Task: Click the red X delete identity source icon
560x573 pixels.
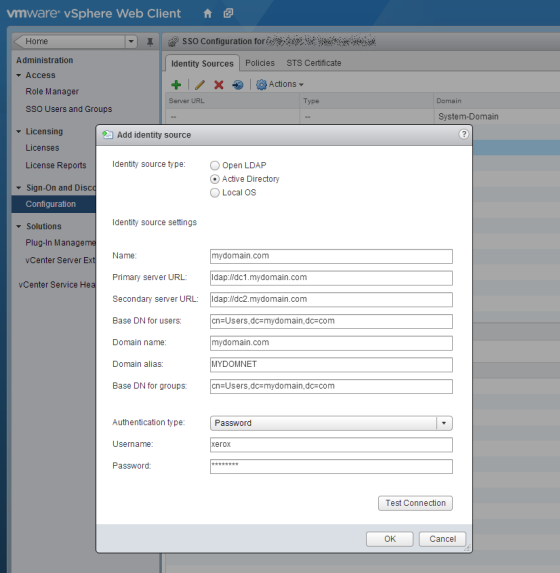Action: point(219,85)
